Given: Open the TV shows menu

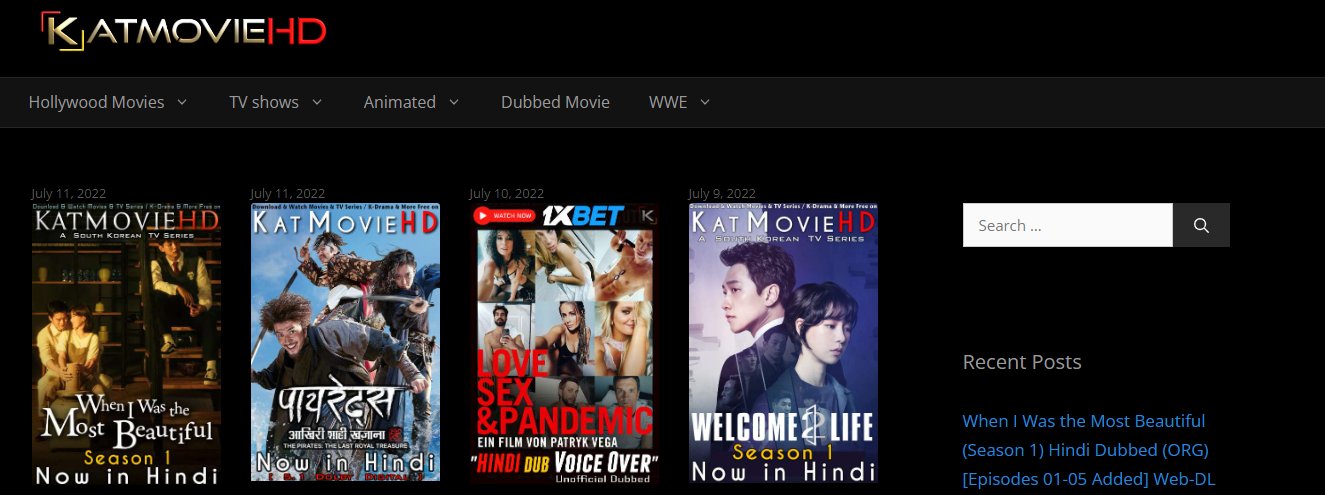Looking at the screenshot, I should (264, 102).
